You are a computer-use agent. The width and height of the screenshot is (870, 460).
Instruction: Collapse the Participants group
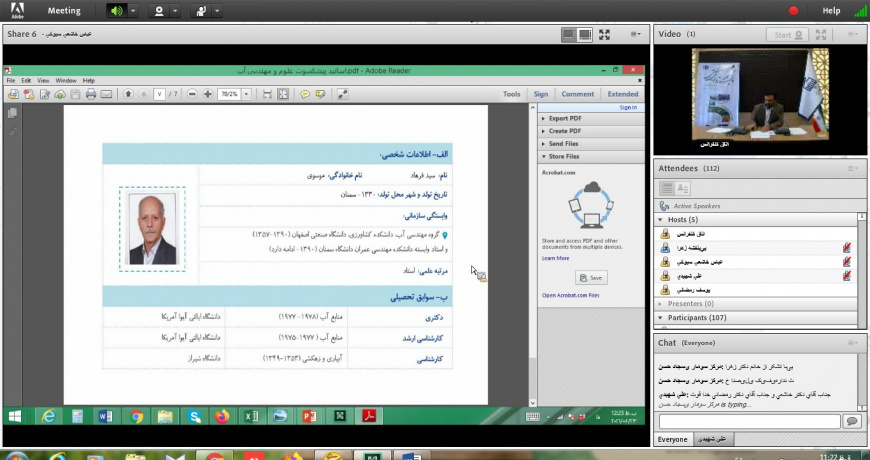(x=660, y=318)
